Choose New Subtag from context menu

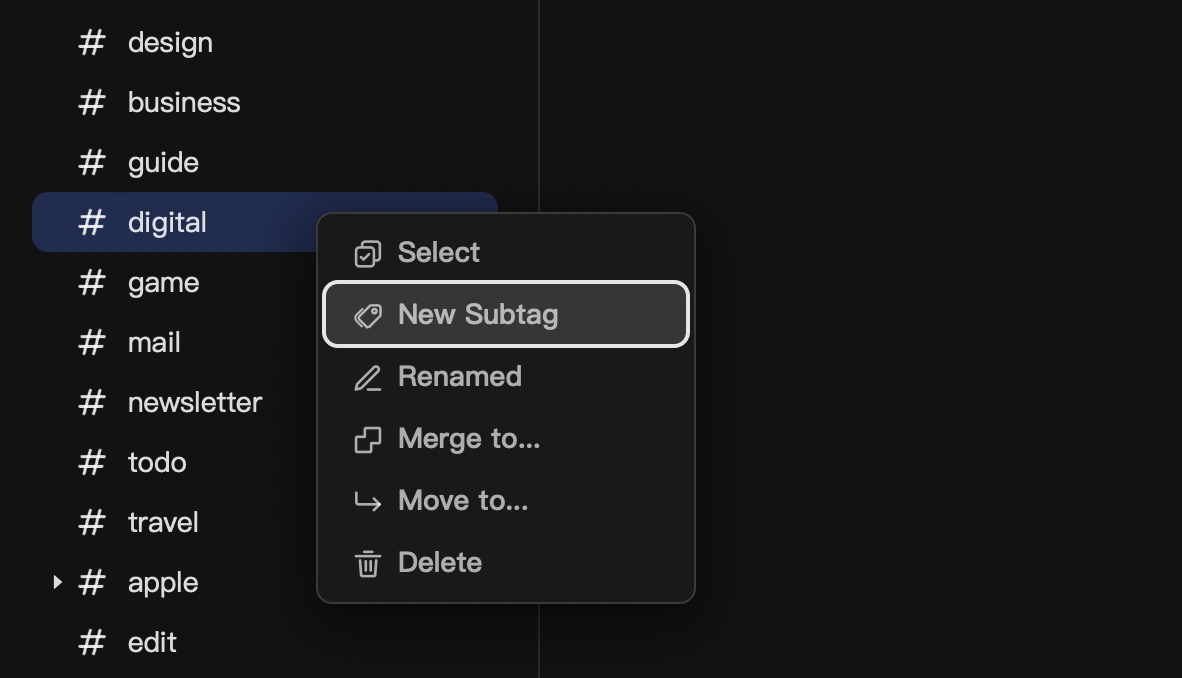pos(506,314)
